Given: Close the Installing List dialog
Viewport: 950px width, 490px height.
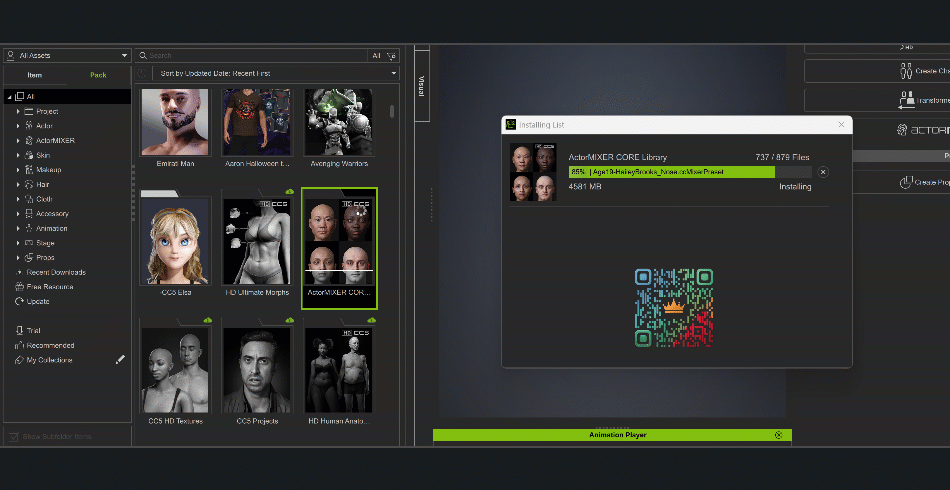Looking at the screenshot, I should [x=841, y=125].
